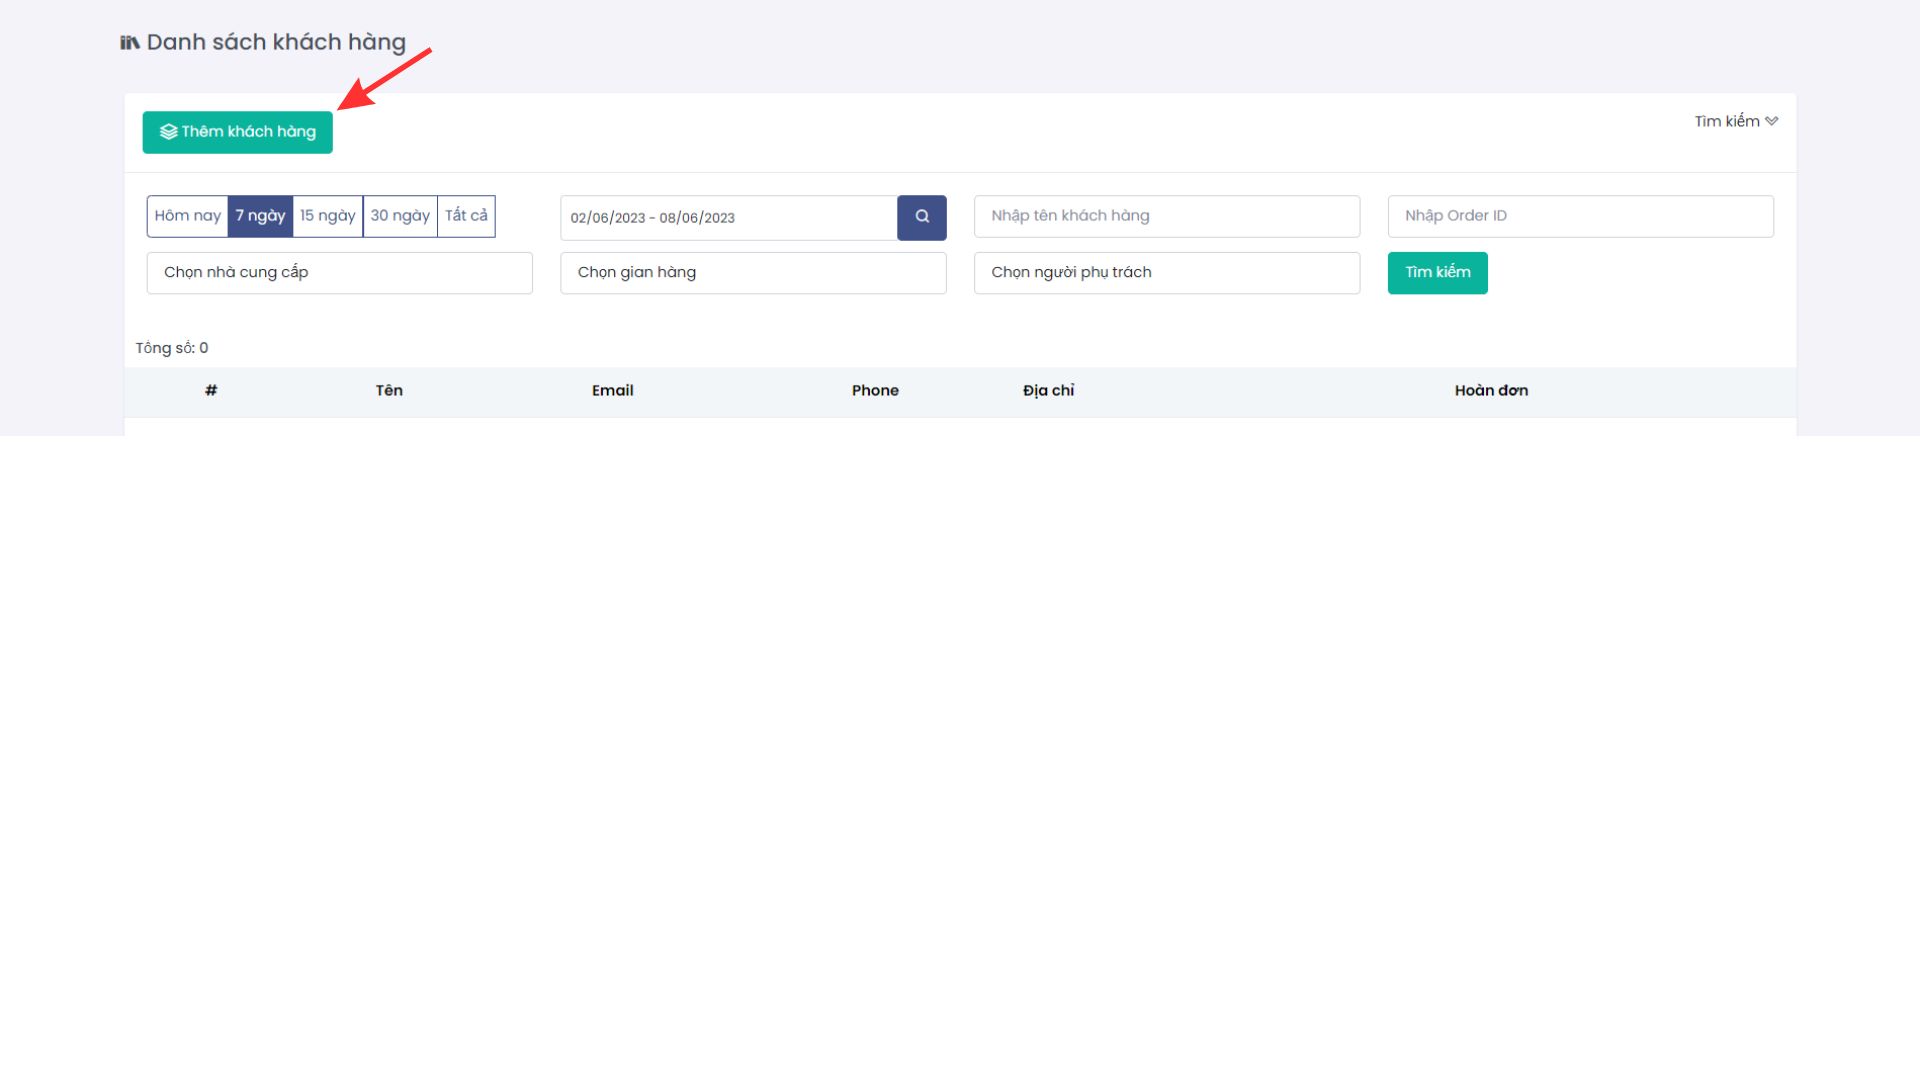Select the 30 ngày date filter
Screen dimensions: 1920x1080
[x=400, y=216]
